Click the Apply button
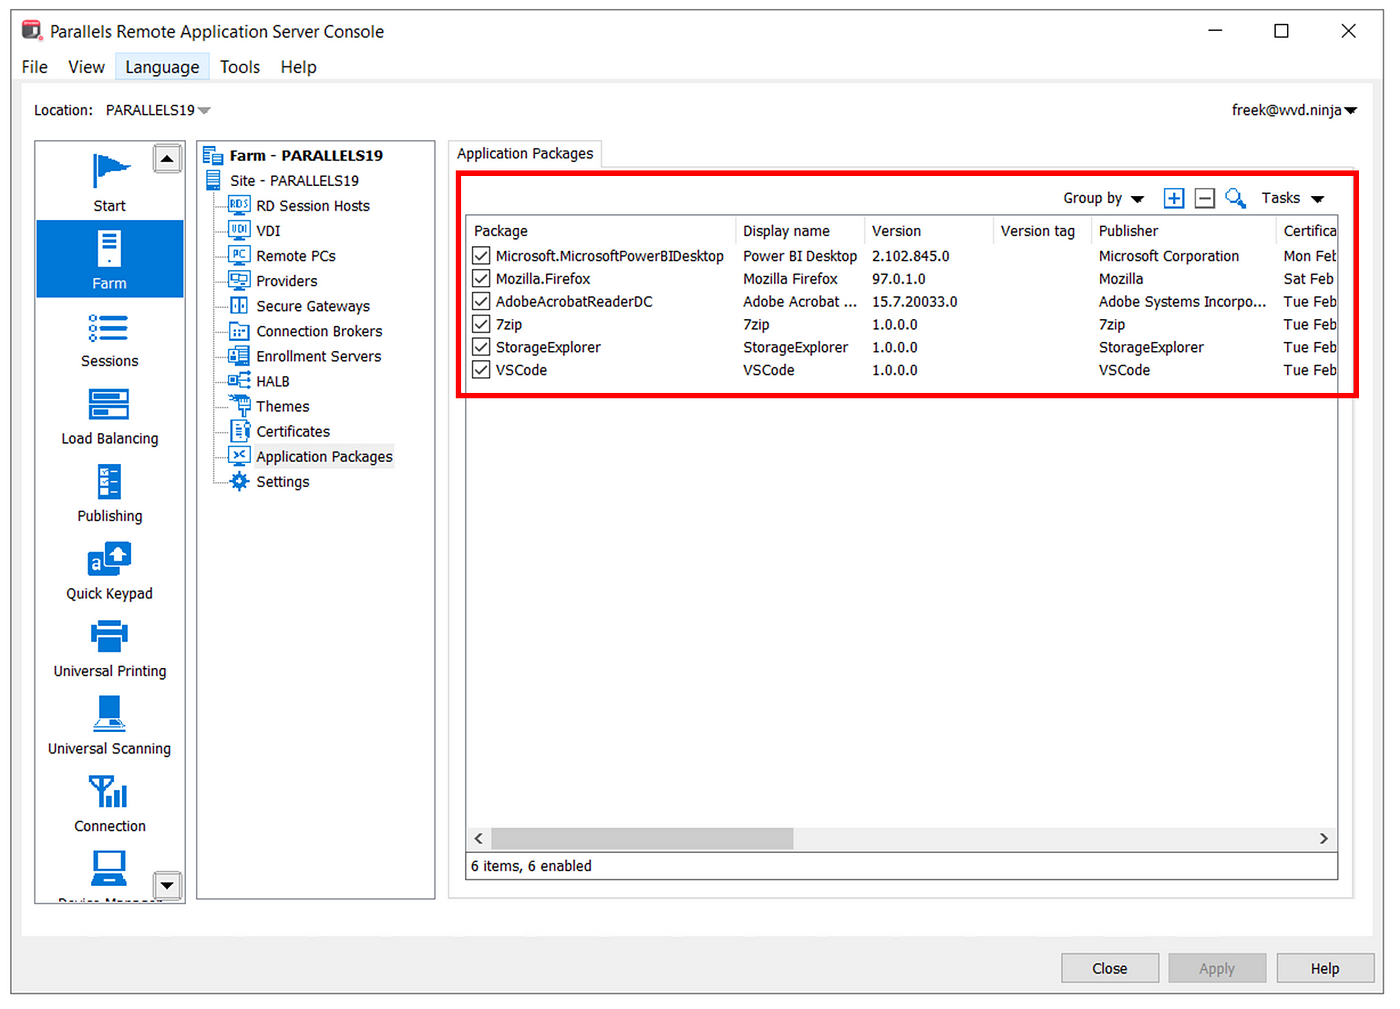The width and height of the screenshot is (1400, 1009). tap(1217, 968)
